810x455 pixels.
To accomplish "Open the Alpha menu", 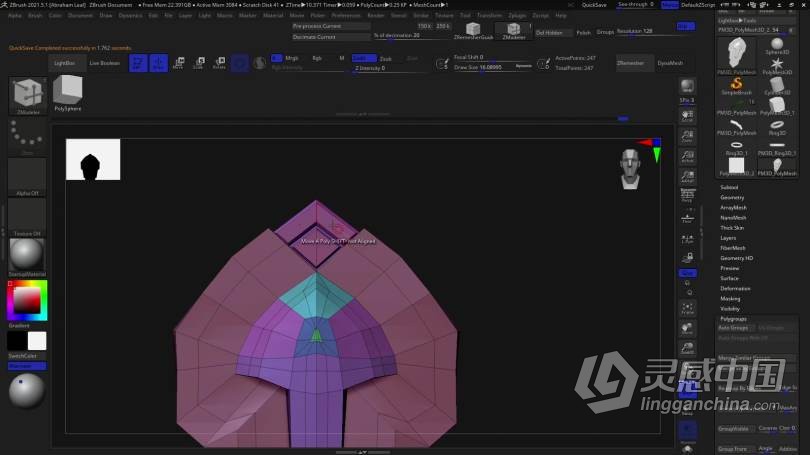I will pyautogui.click(x=15, y=15).
